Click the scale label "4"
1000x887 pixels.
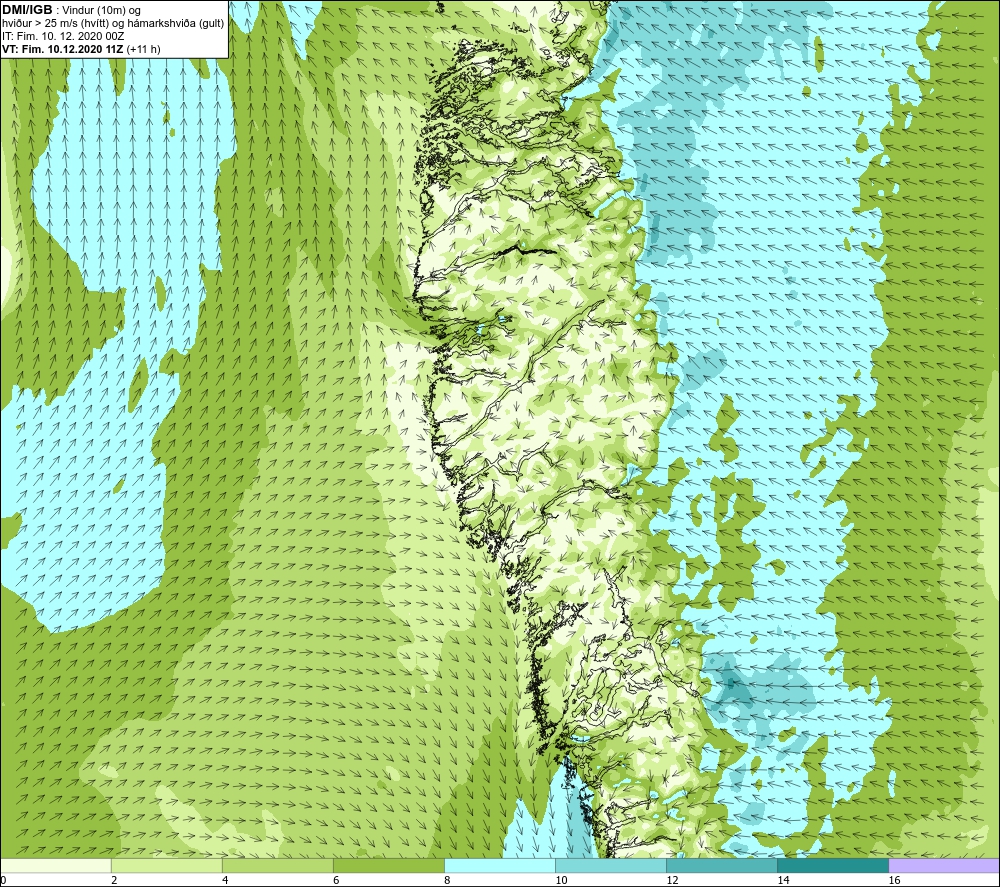pyautogui.click(x=225, y=881)
